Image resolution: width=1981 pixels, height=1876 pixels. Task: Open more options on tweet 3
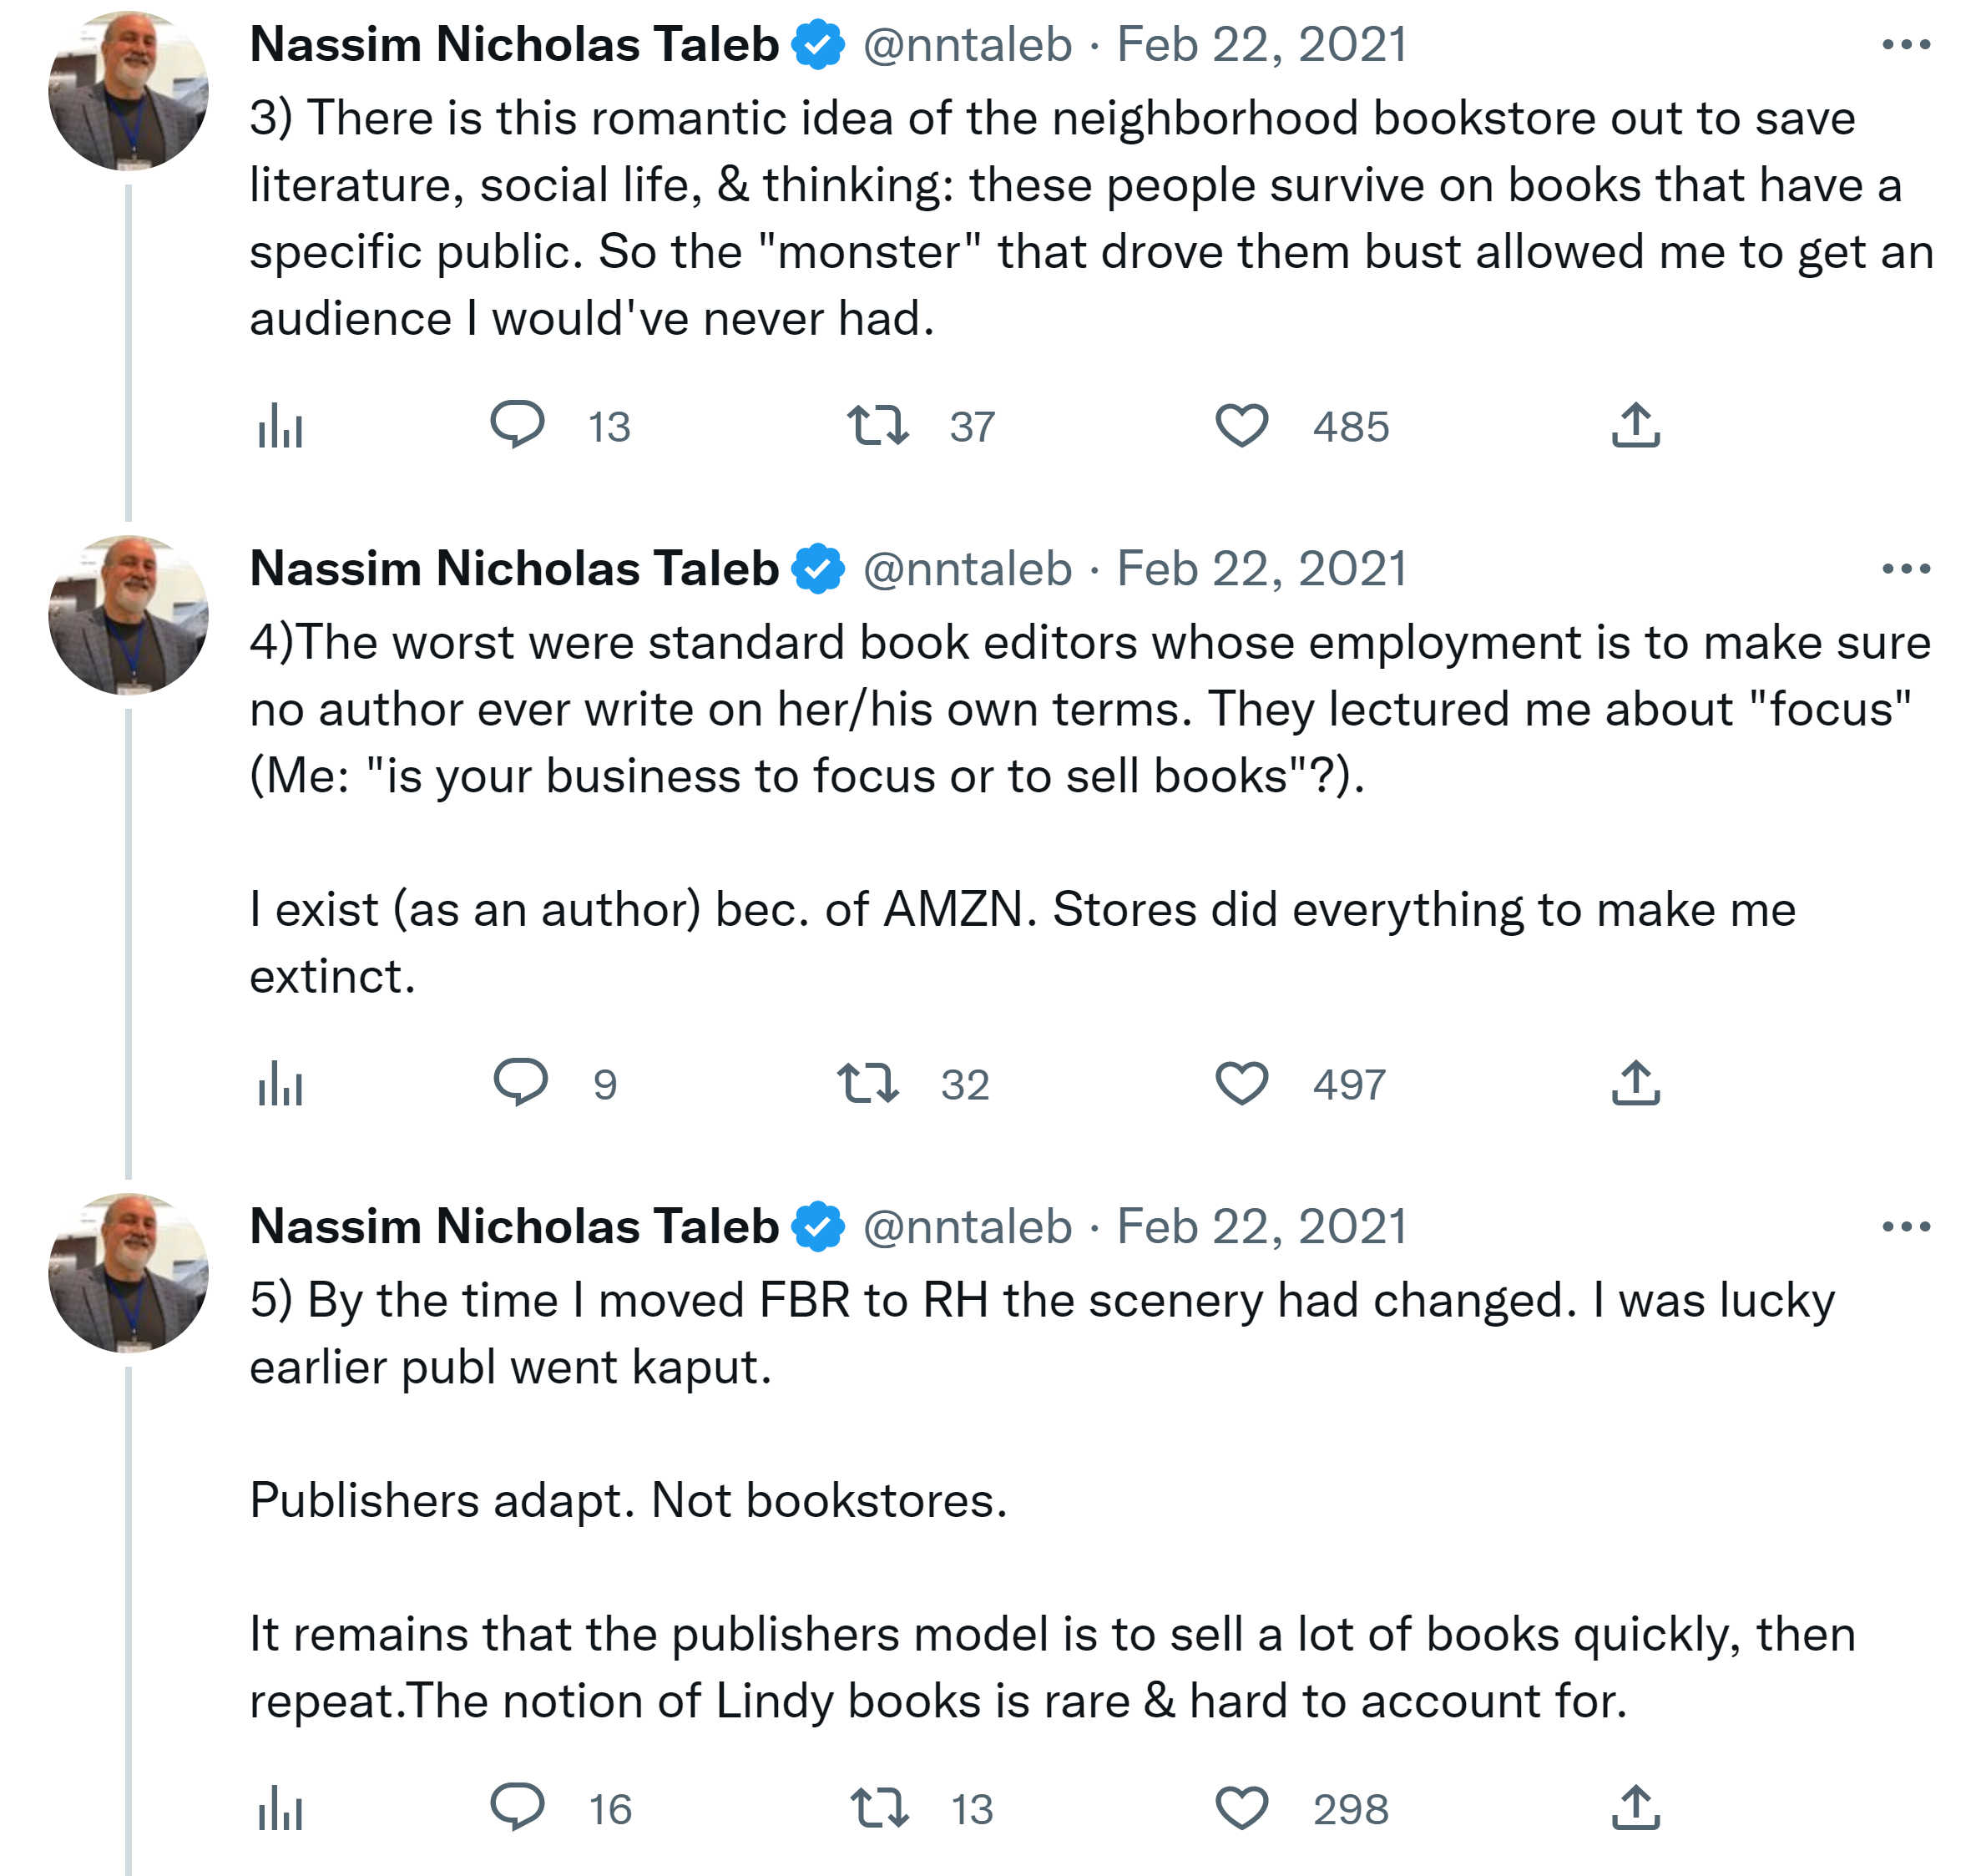pyautogui.click(x=1905, y=45)
